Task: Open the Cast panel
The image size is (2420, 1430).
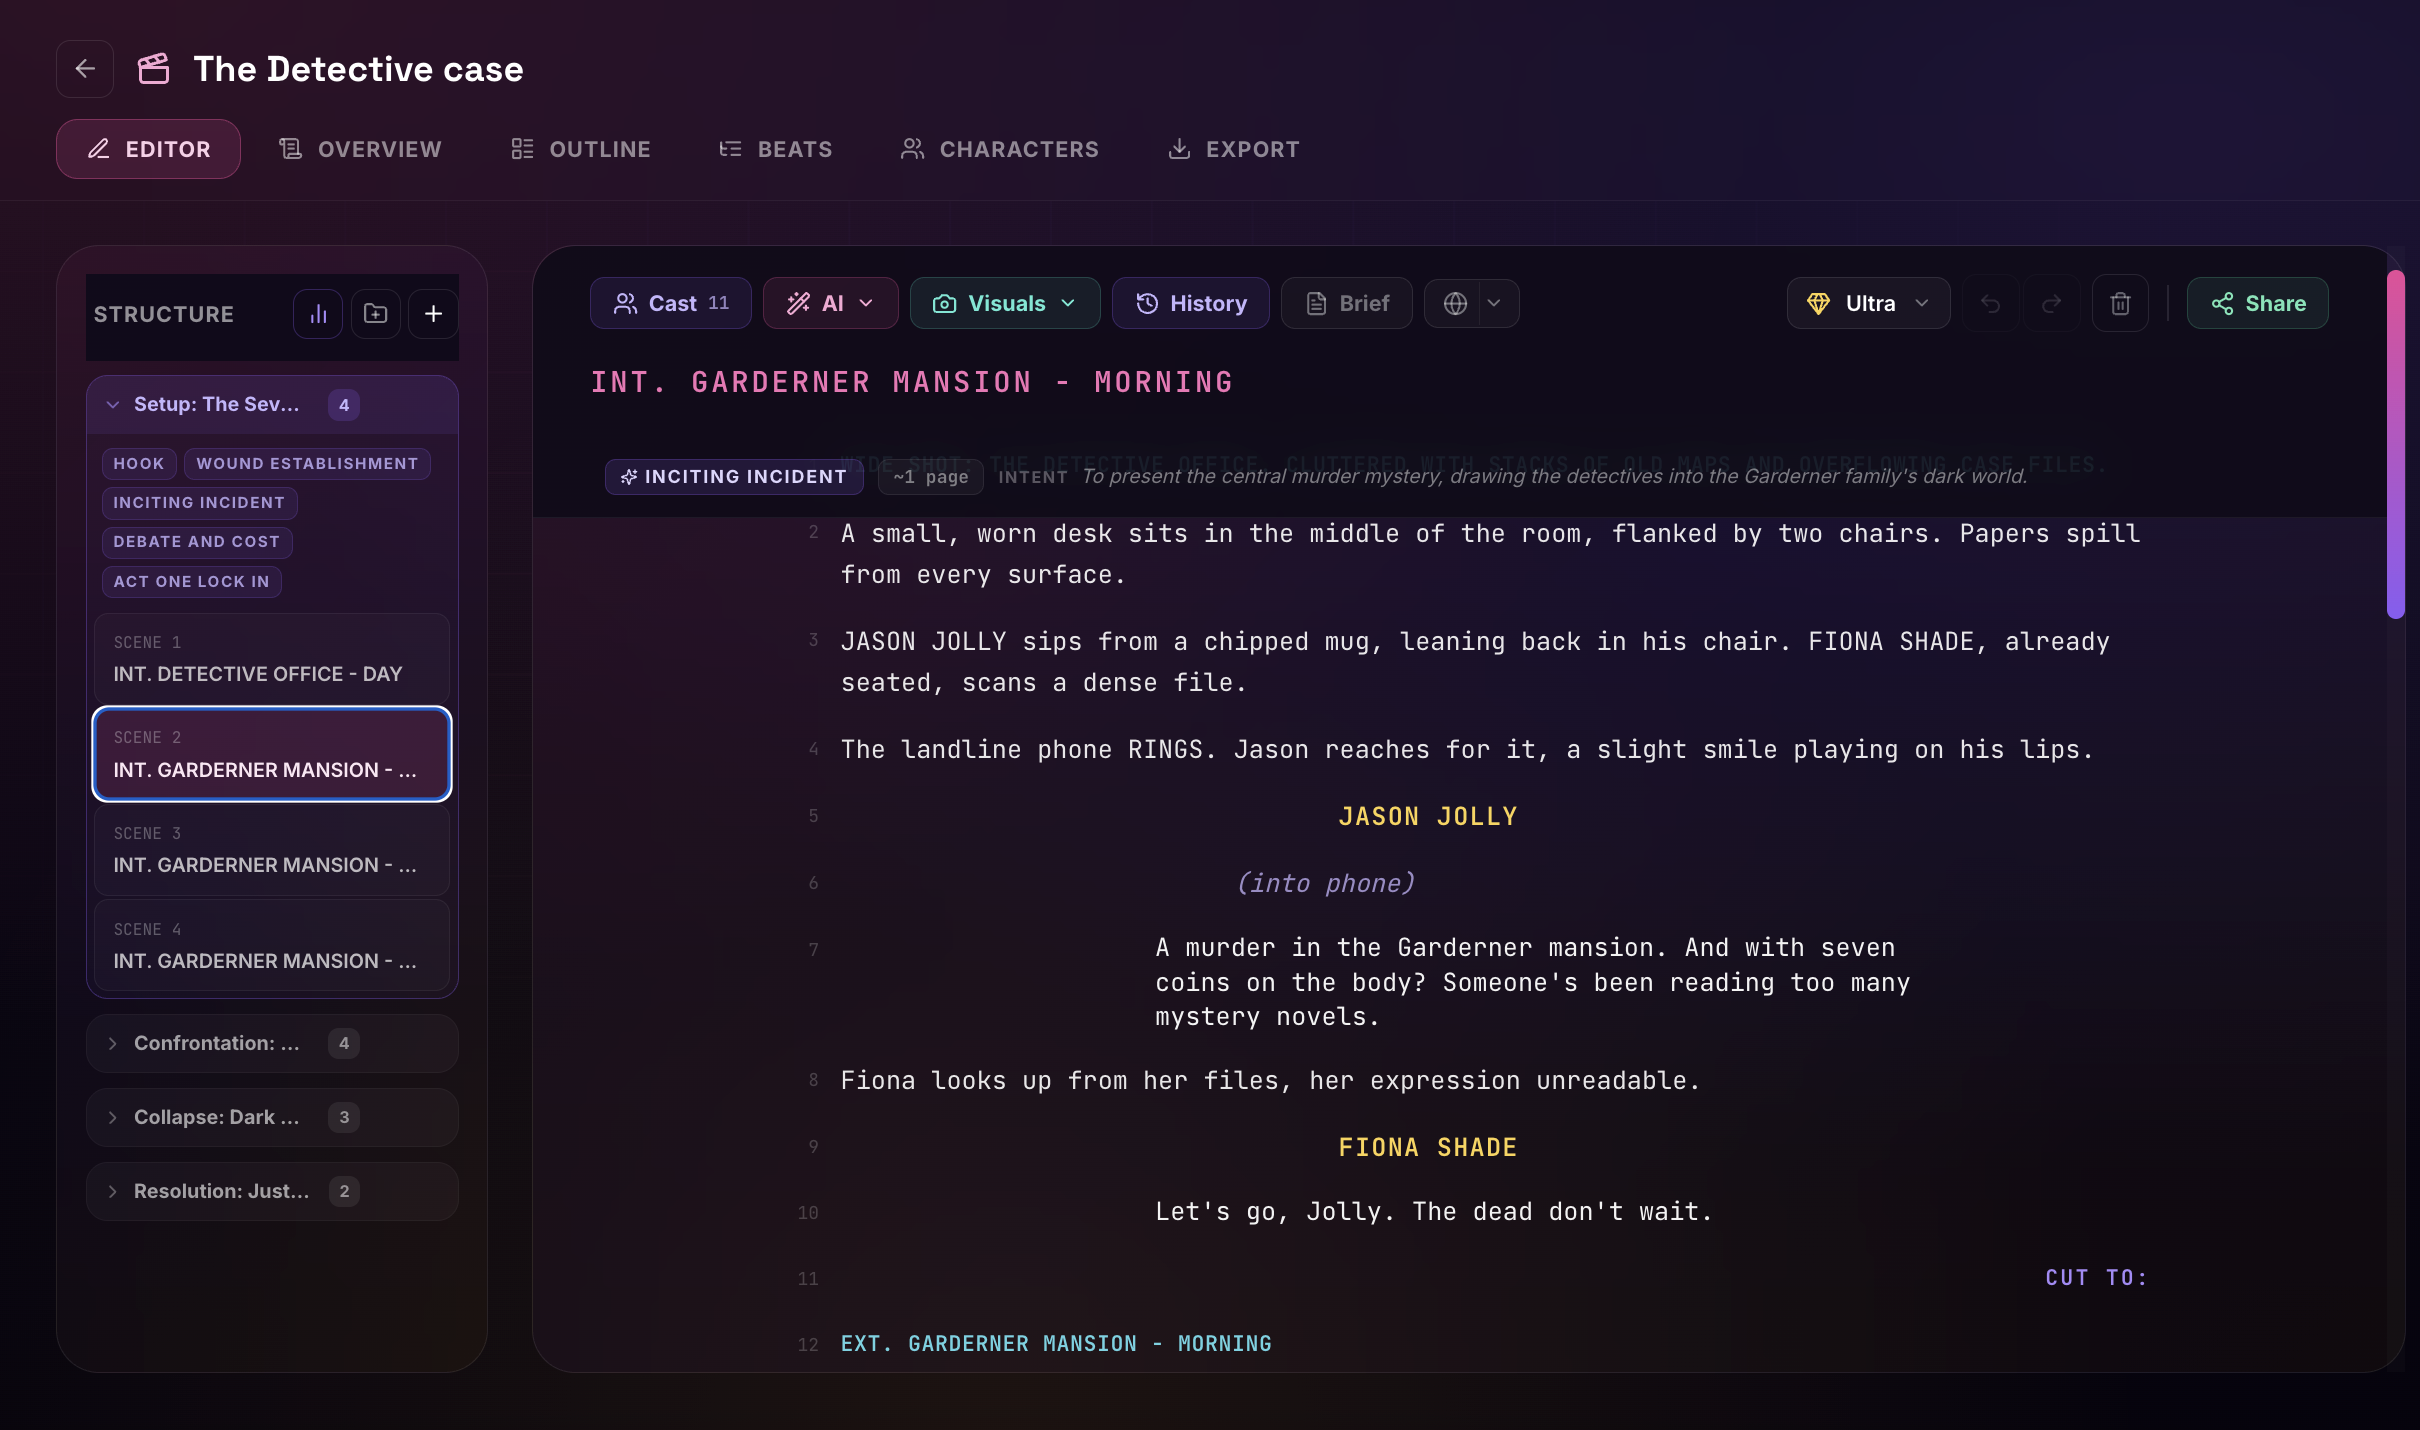Action: pyautogui.click(x=671, y=303)
